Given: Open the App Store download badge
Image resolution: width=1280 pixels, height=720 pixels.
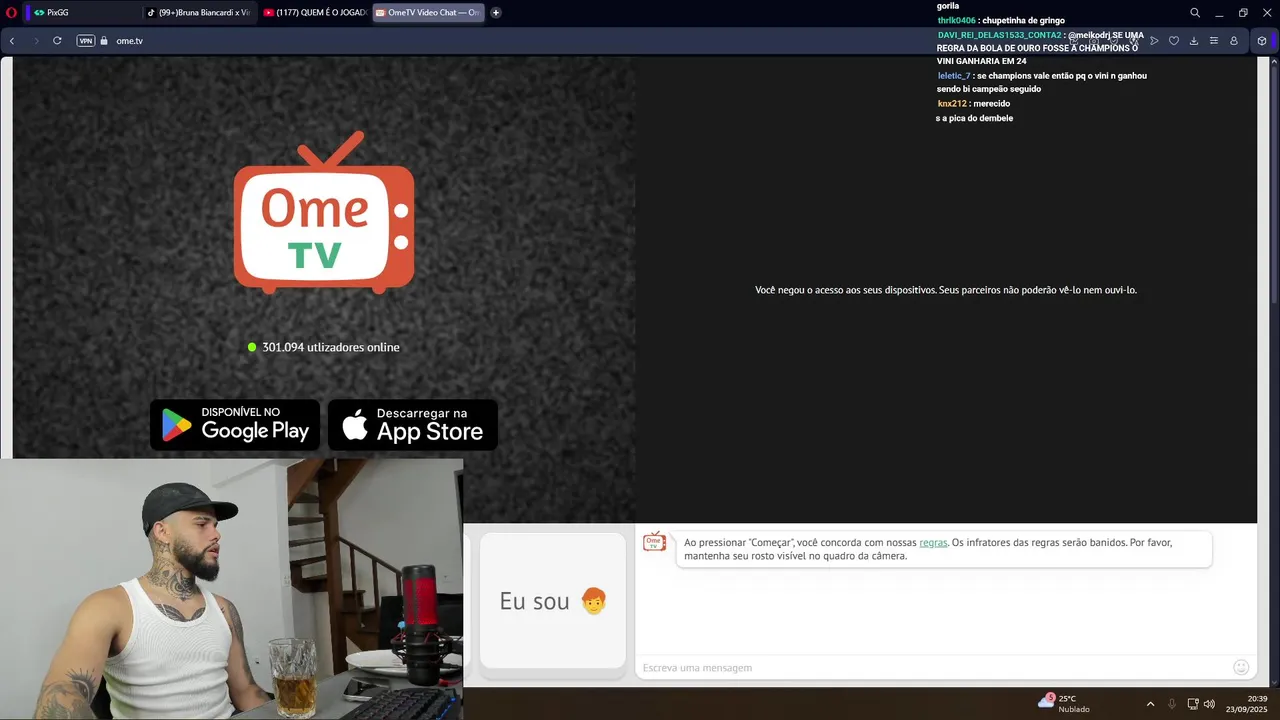Looking at the screenshot, I should pyautogui.click(x=413, y=425).
